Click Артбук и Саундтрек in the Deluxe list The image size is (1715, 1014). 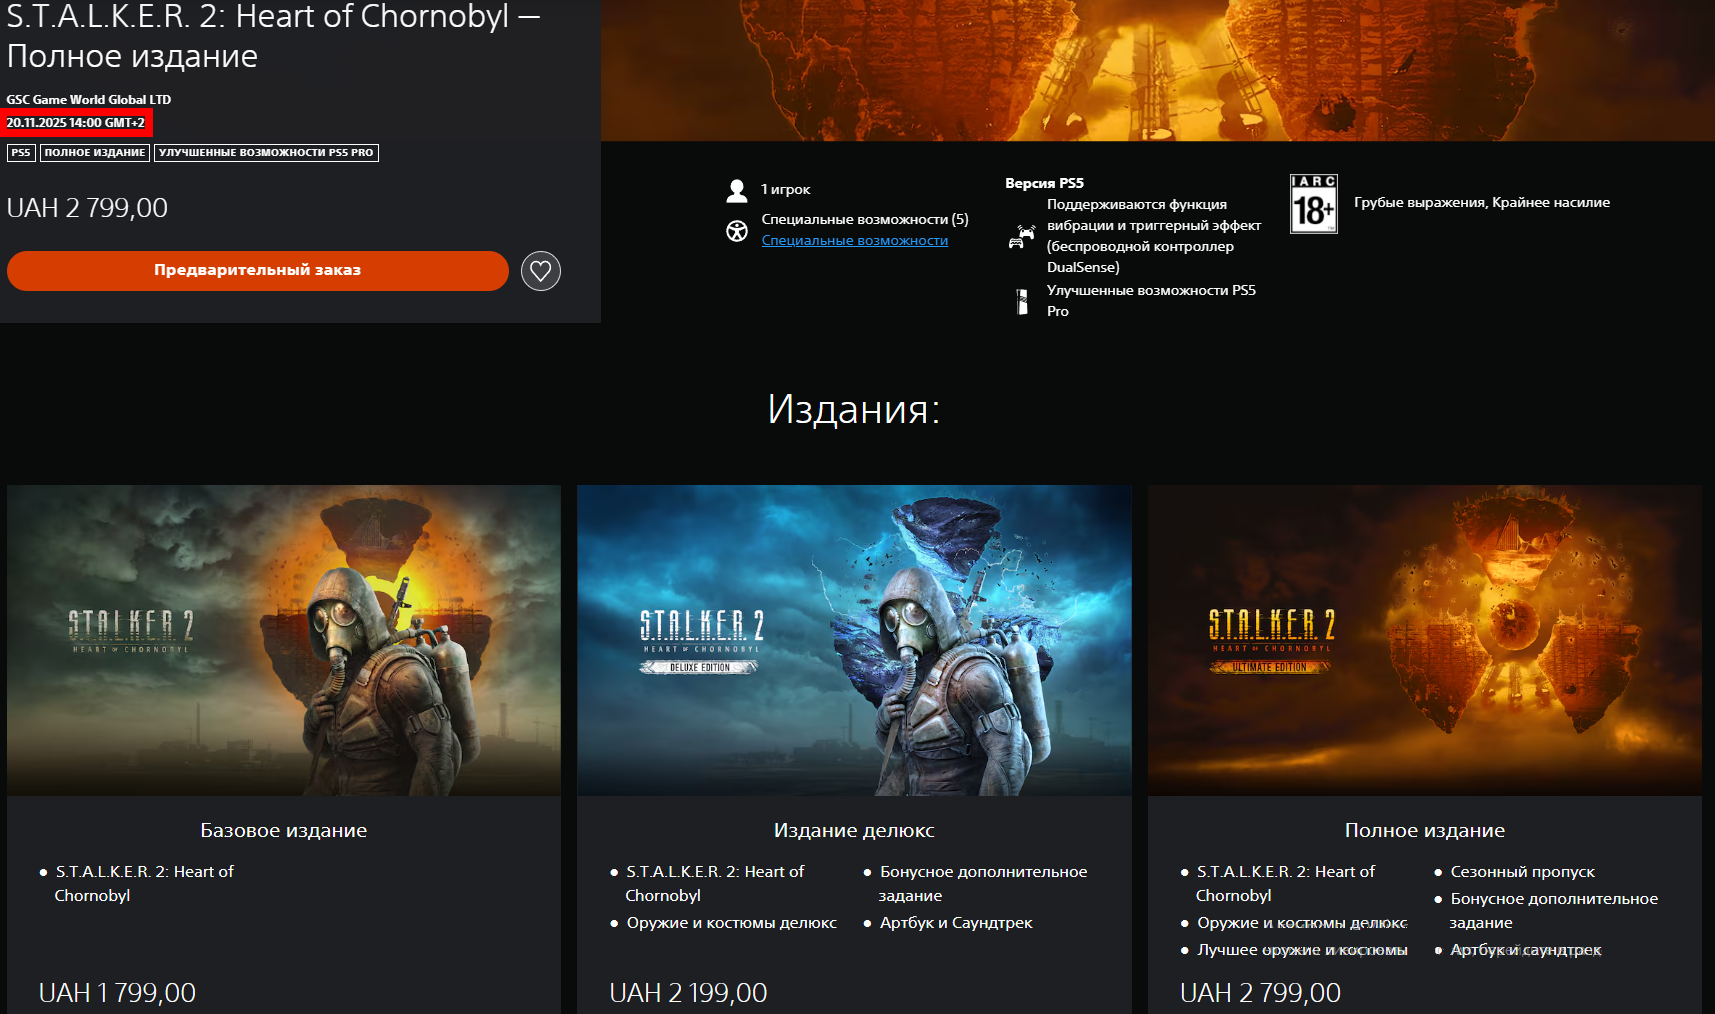pyautogui.click(x=956, y=923)
